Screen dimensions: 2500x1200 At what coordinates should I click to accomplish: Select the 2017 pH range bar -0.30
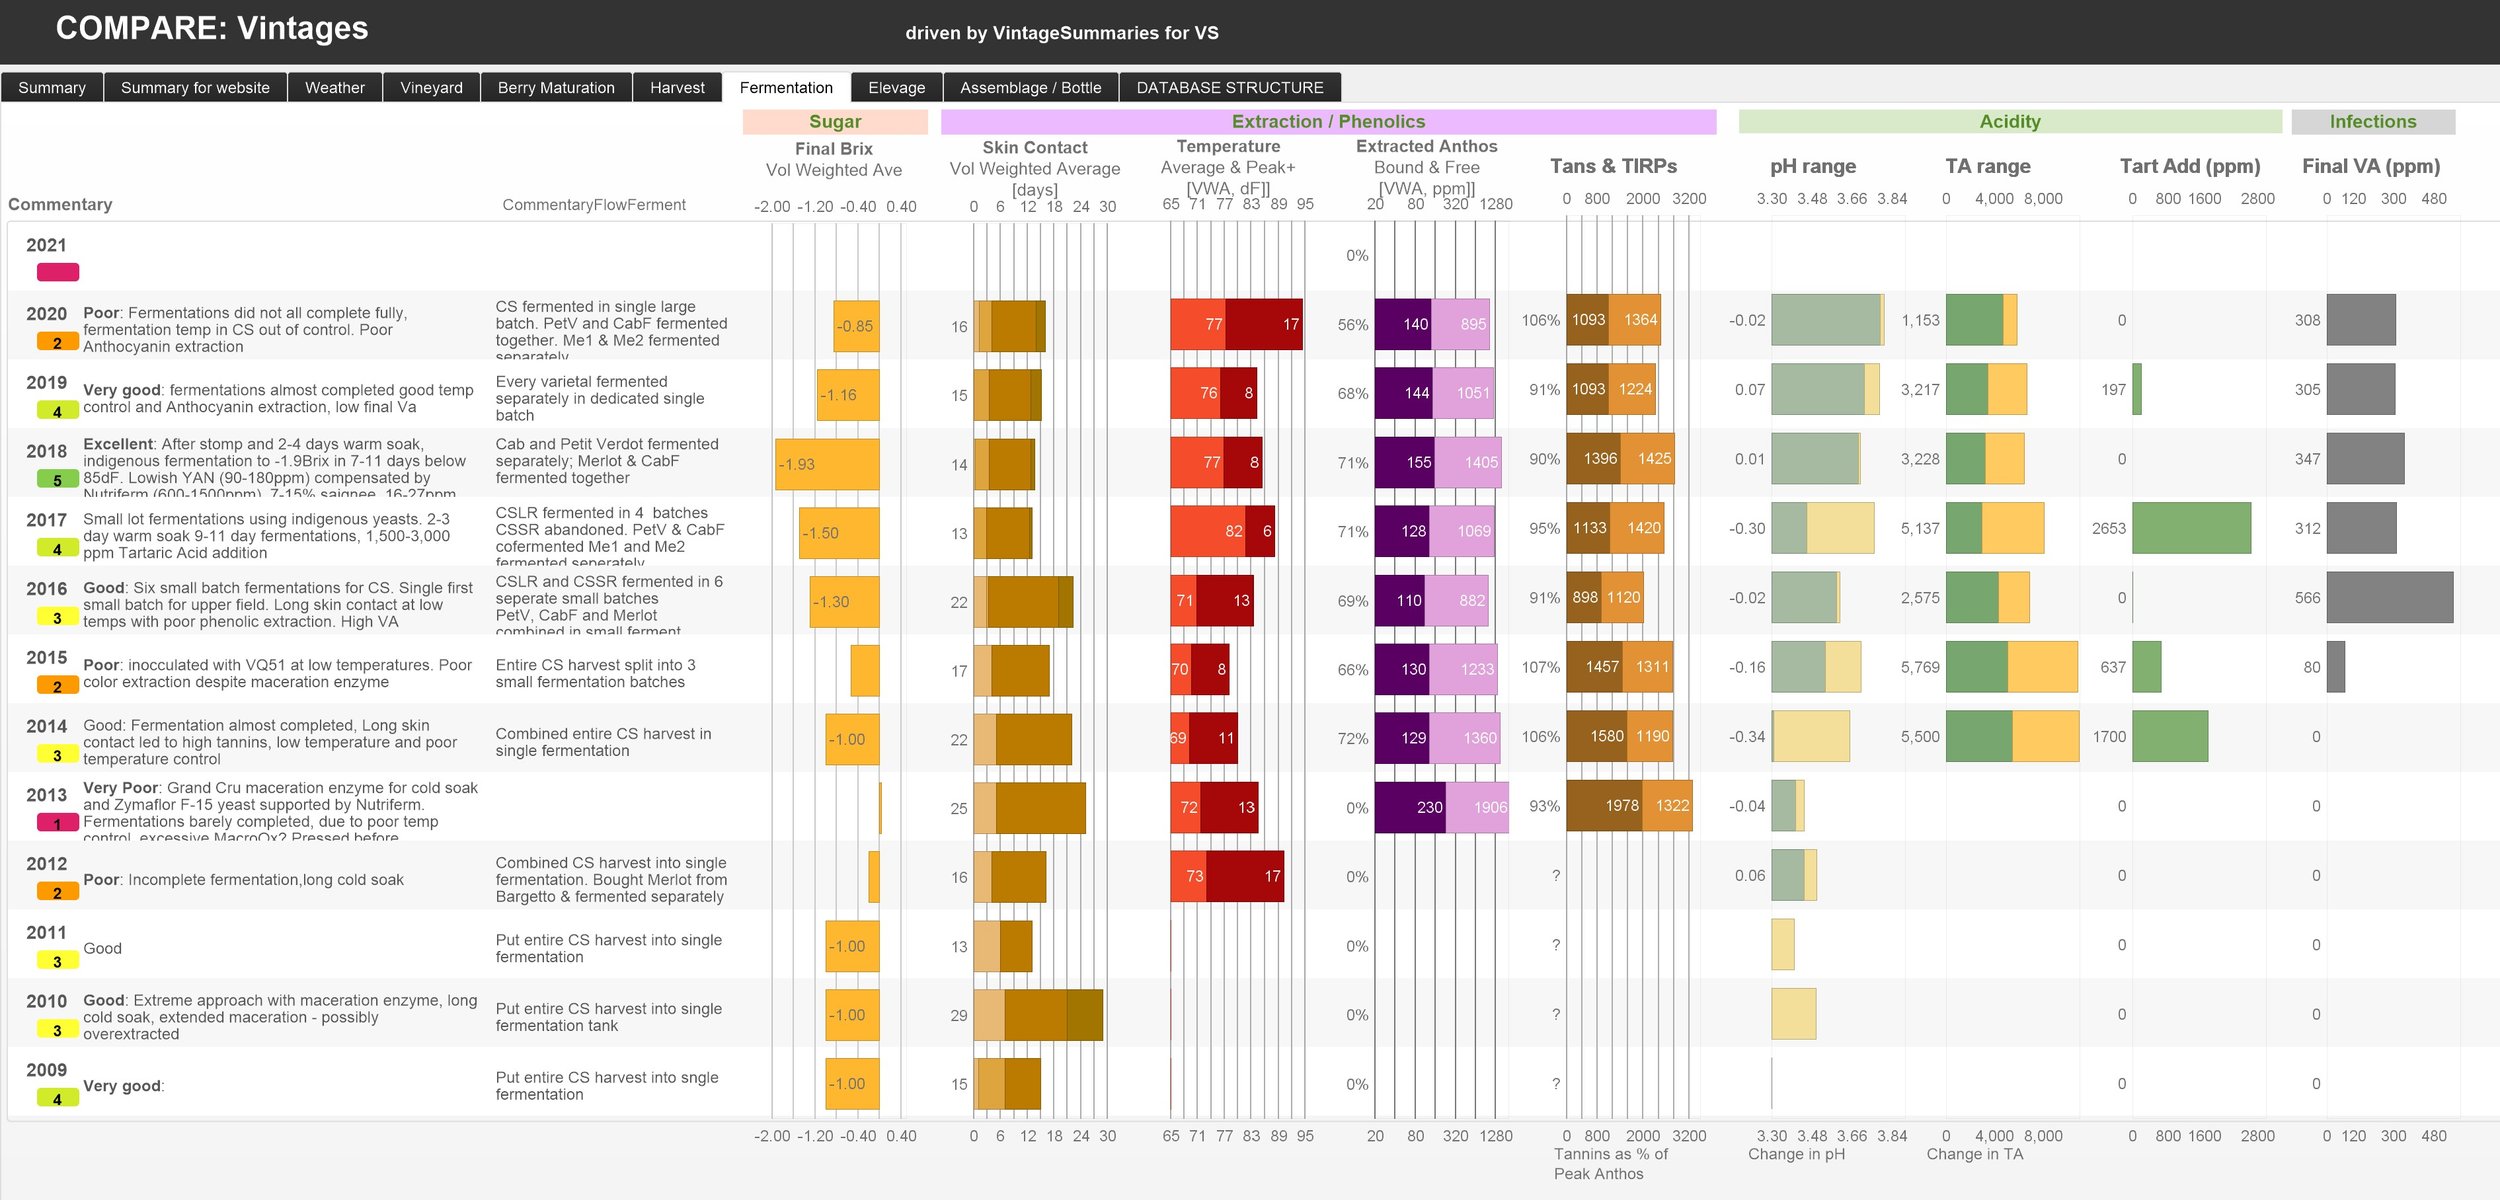point(1823,528)
